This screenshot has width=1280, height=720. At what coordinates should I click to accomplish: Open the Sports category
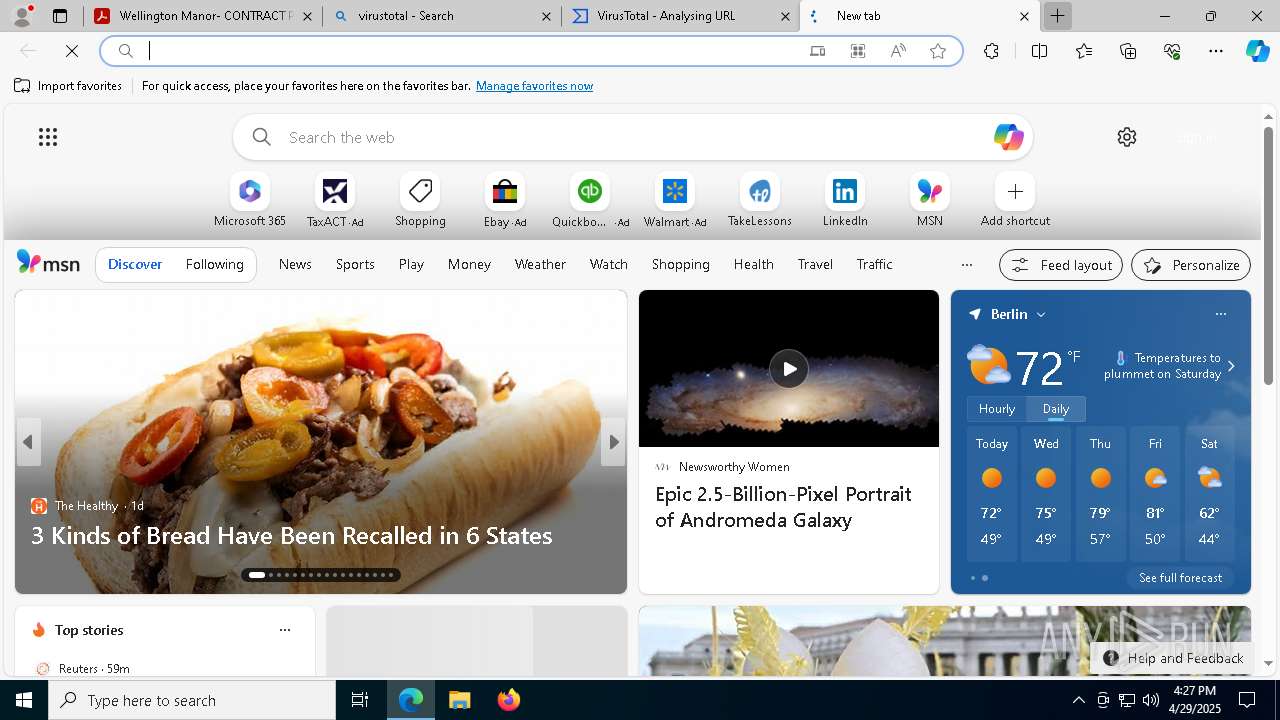click(355, 264)
